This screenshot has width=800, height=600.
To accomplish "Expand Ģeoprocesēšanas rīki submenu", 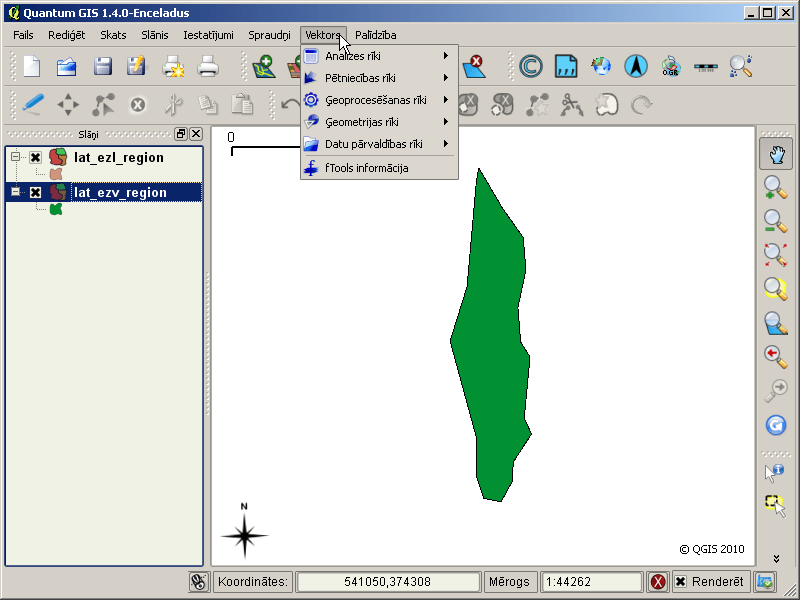I will coord(379,100).
